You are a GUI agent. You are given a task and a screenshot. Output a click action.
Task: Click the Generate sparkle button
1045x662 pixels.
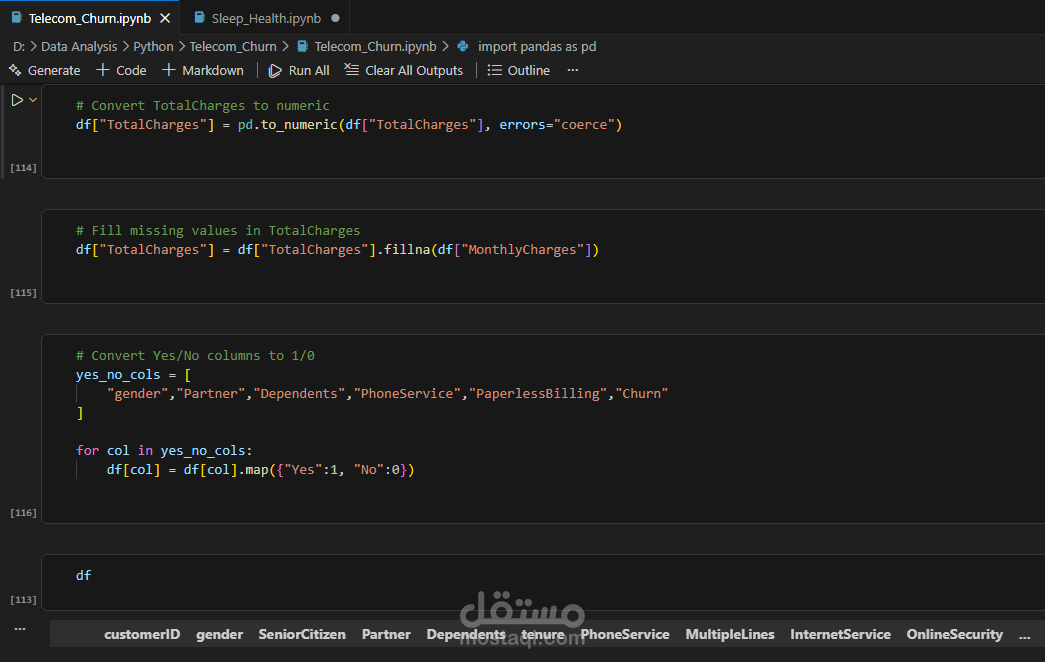tap(45, 70)
